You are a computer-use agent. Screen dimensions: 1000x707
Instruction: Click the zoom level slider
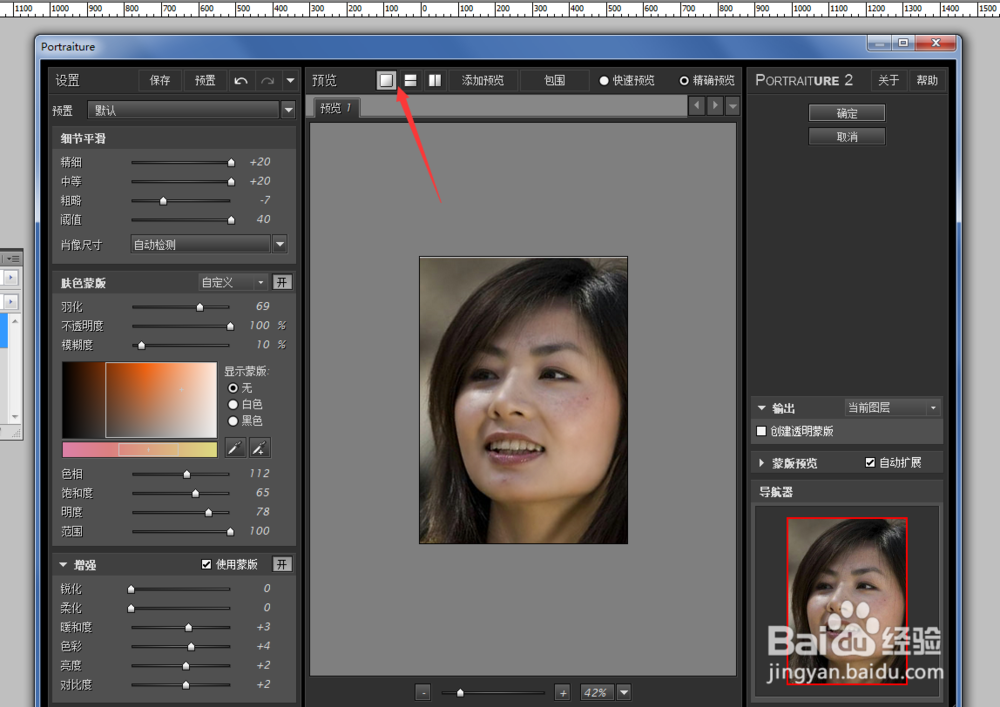point(493,692)
